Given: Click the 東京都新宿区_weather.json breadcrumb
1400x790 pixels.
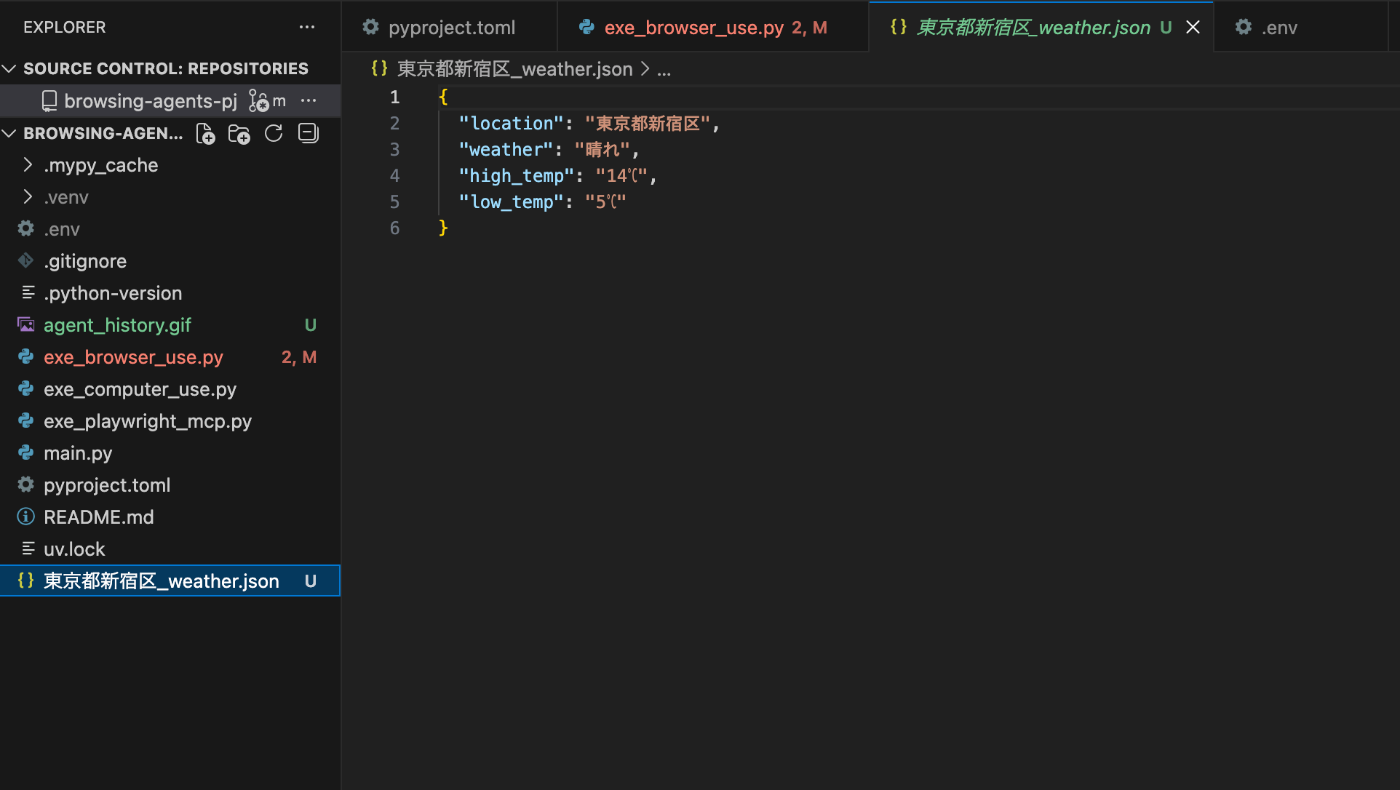Looking at the screenshot, I should [x=515, y=69].
